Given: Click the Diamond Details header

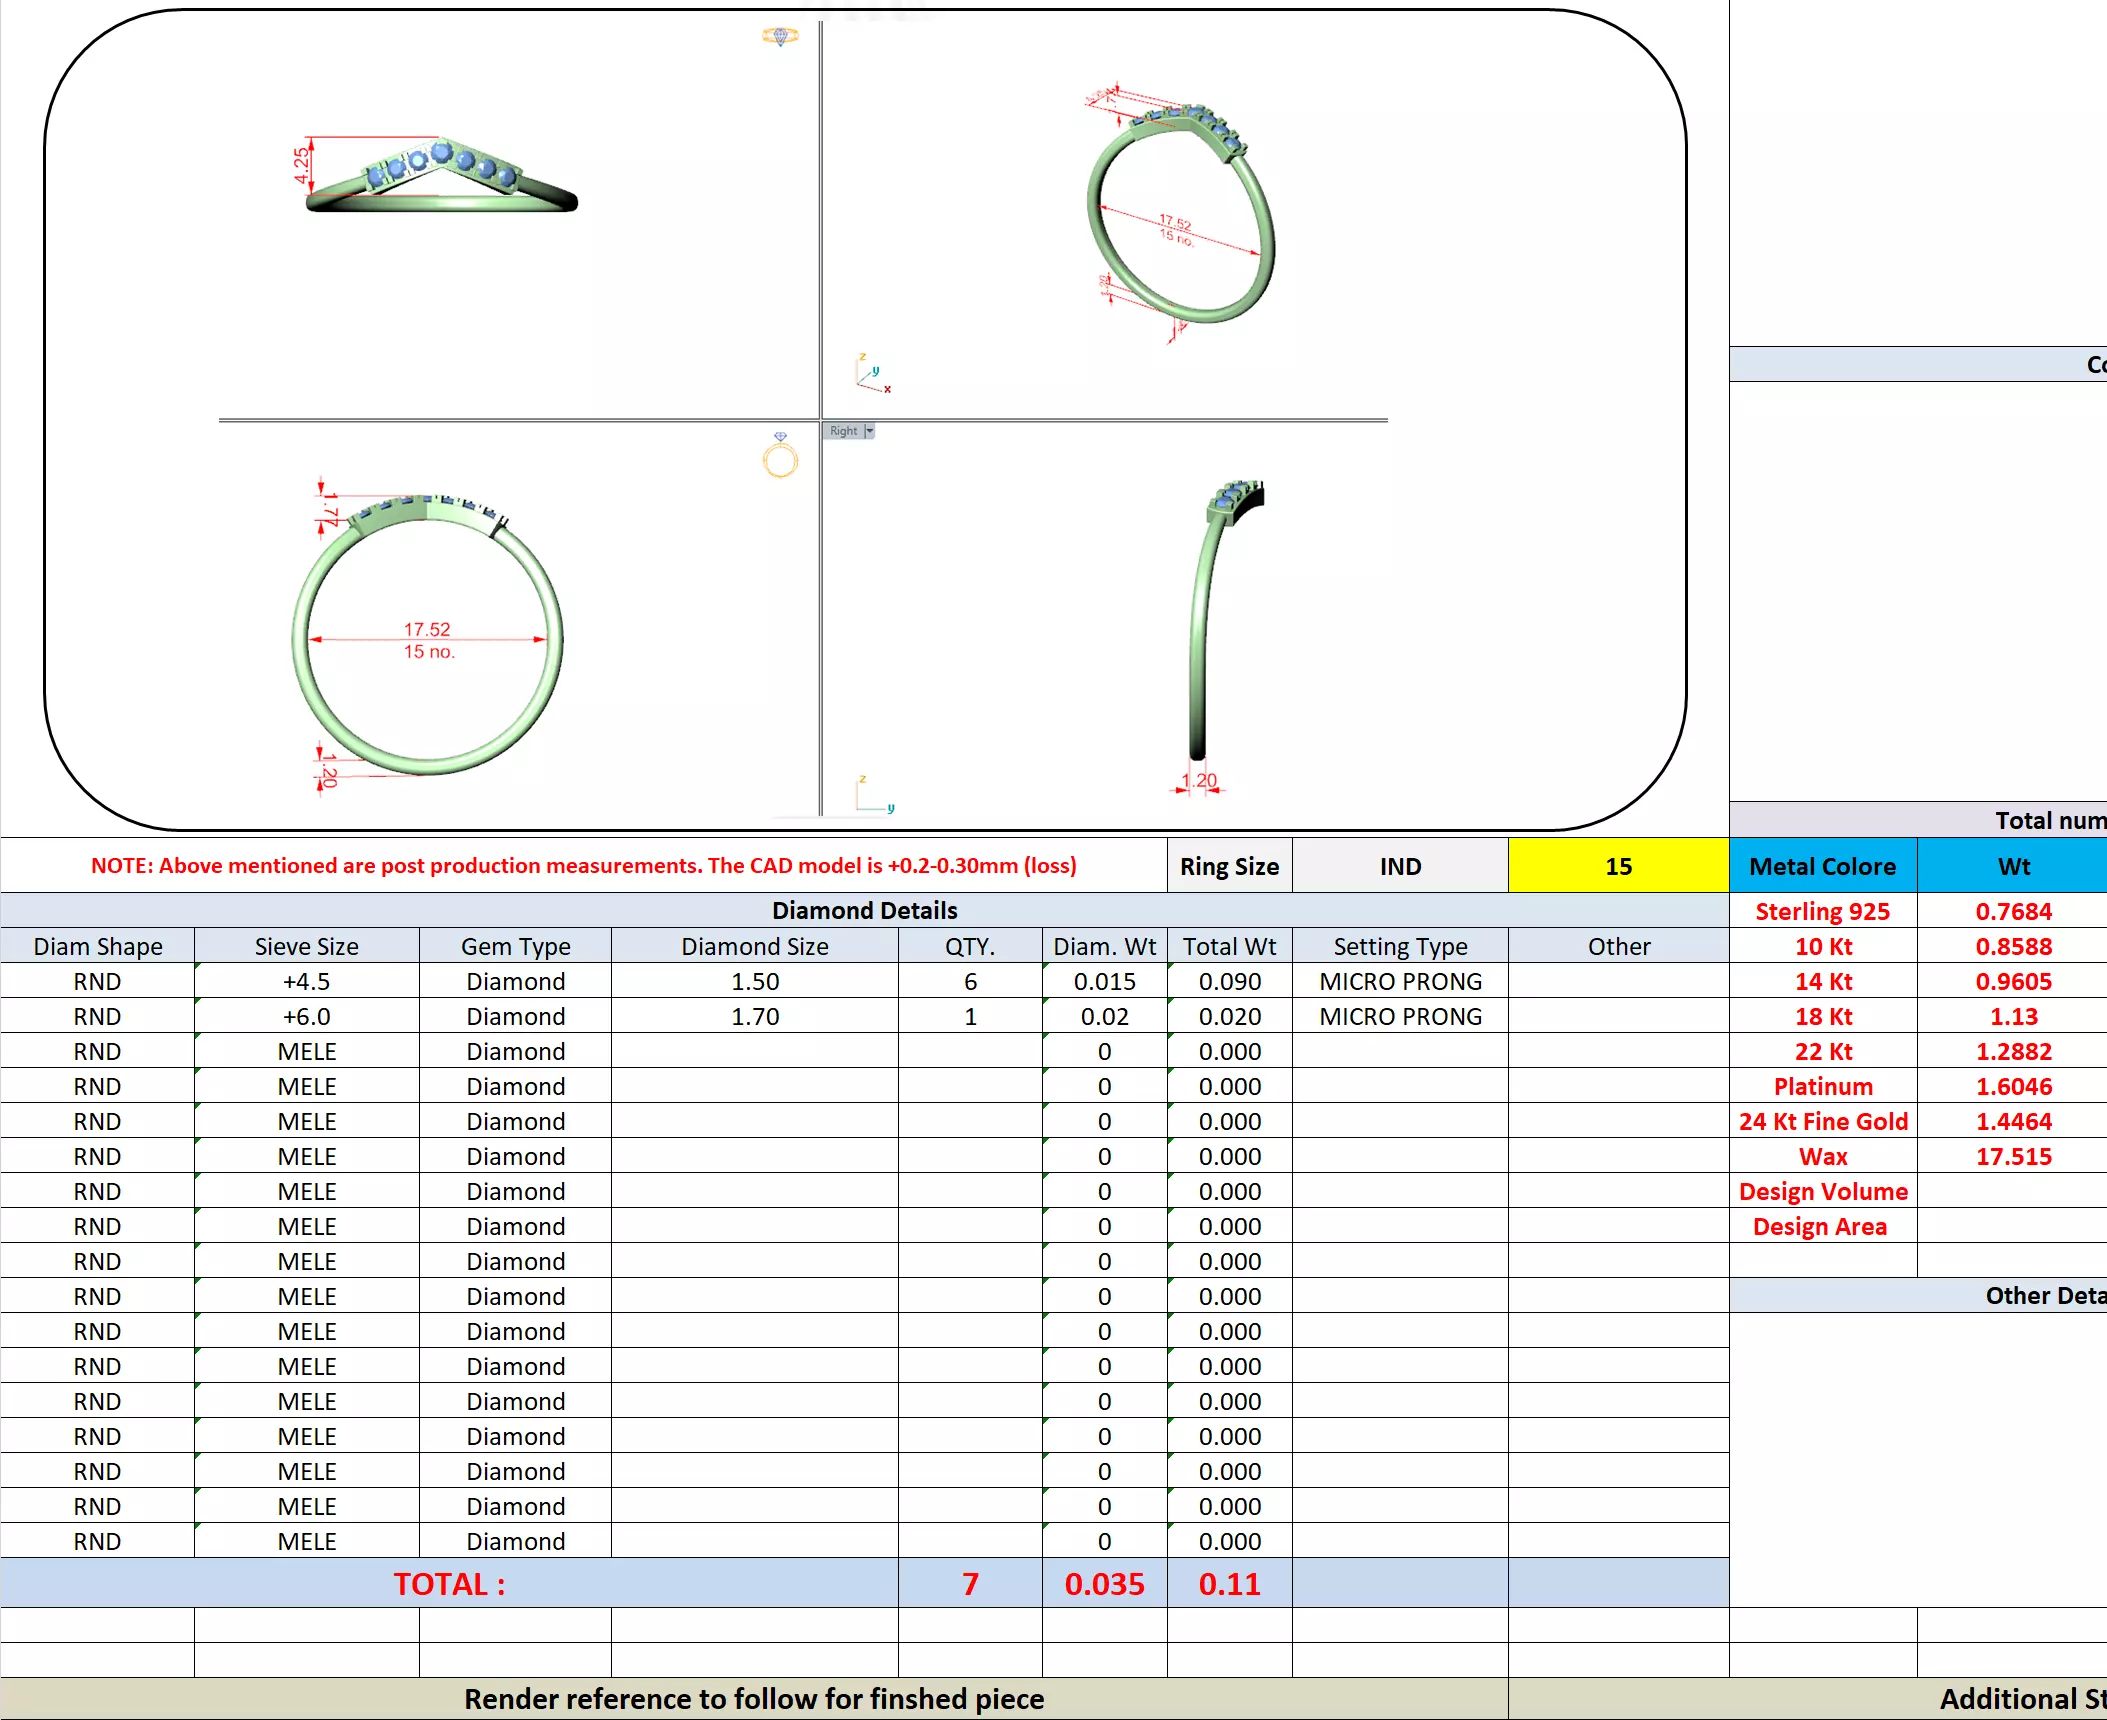Looking at the screenshot, I should [x=864, y=910].
